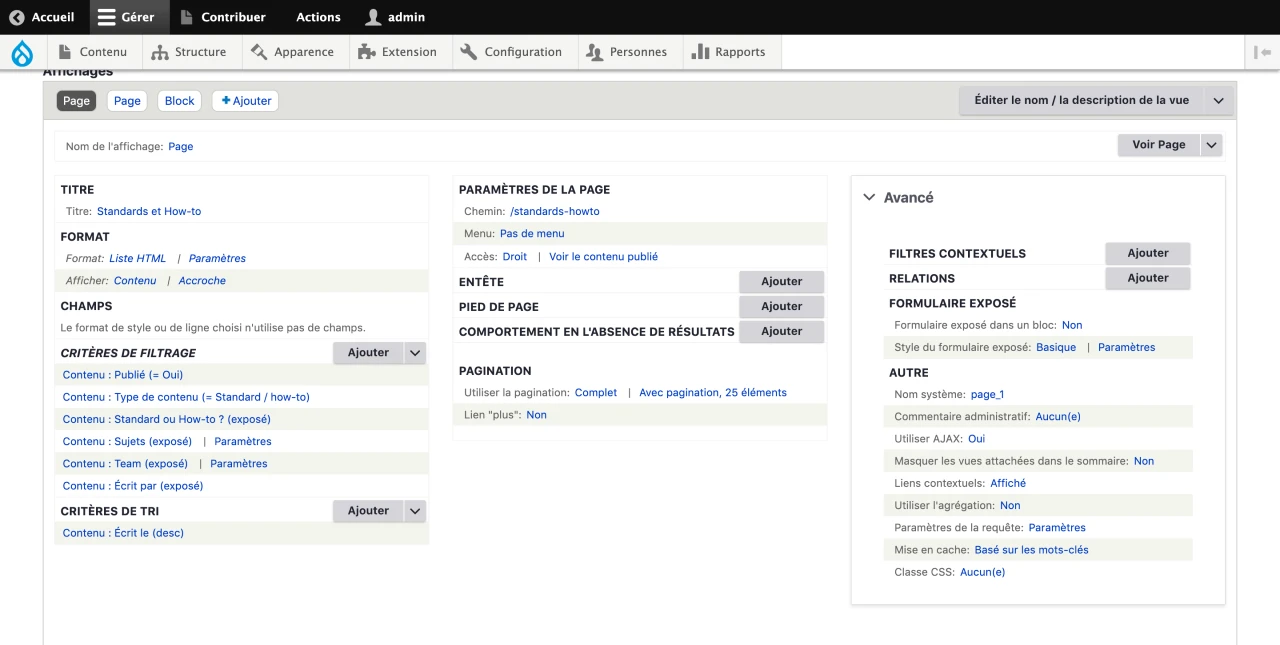Click the Drupal logo icon

coord(22,53)
